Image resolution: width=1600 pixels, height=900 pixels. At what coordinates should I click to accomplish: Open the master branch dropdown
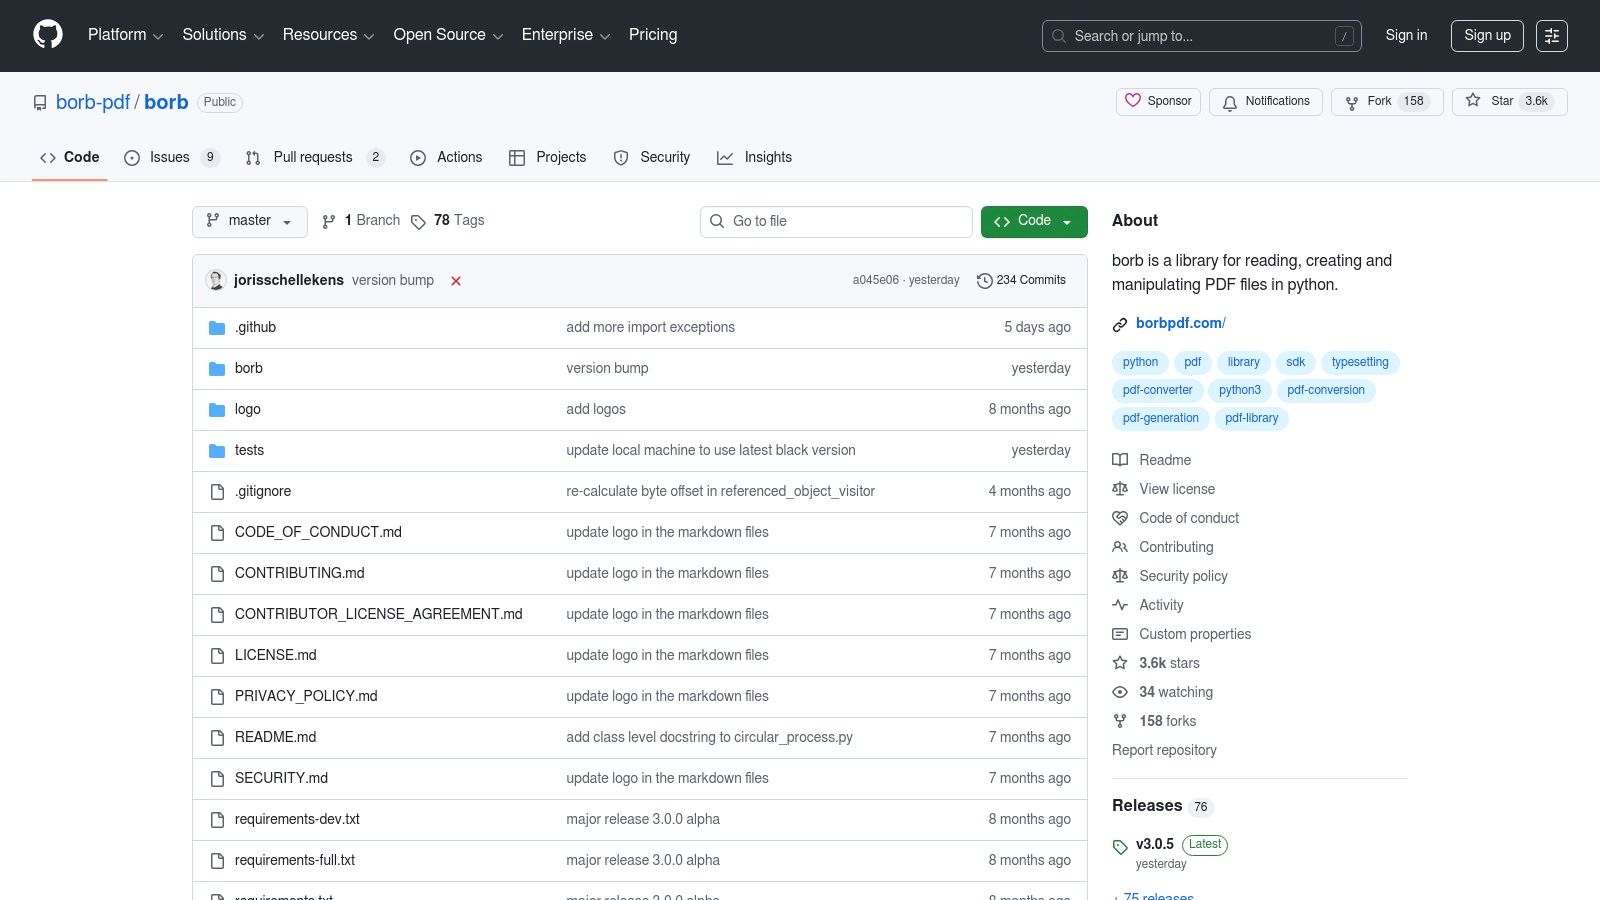pos(249,221)
